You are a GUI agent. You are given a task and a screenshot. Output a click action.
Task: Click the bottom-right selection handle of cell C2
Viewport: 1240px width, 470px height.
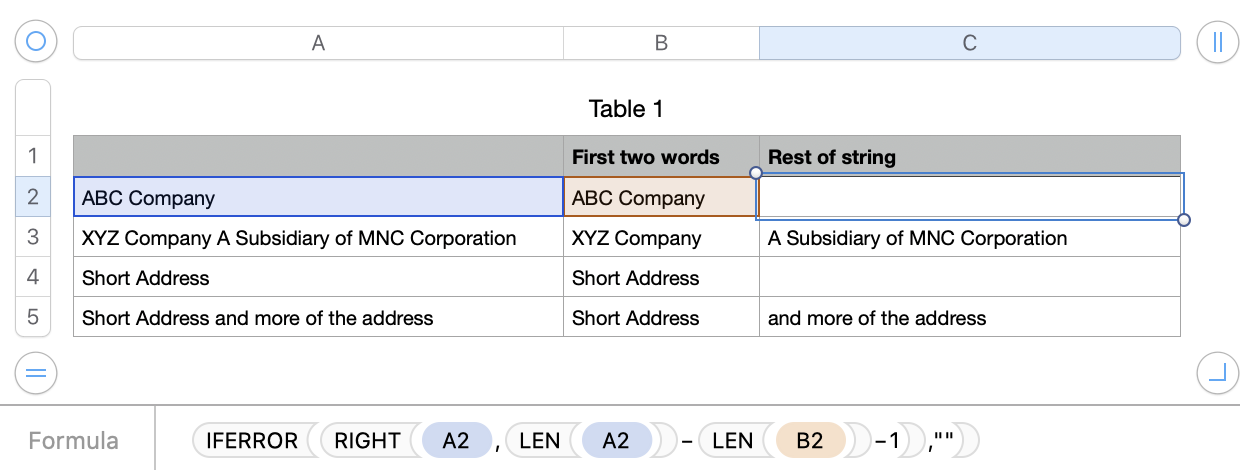pyautogui.click(x=1184, y=220)
